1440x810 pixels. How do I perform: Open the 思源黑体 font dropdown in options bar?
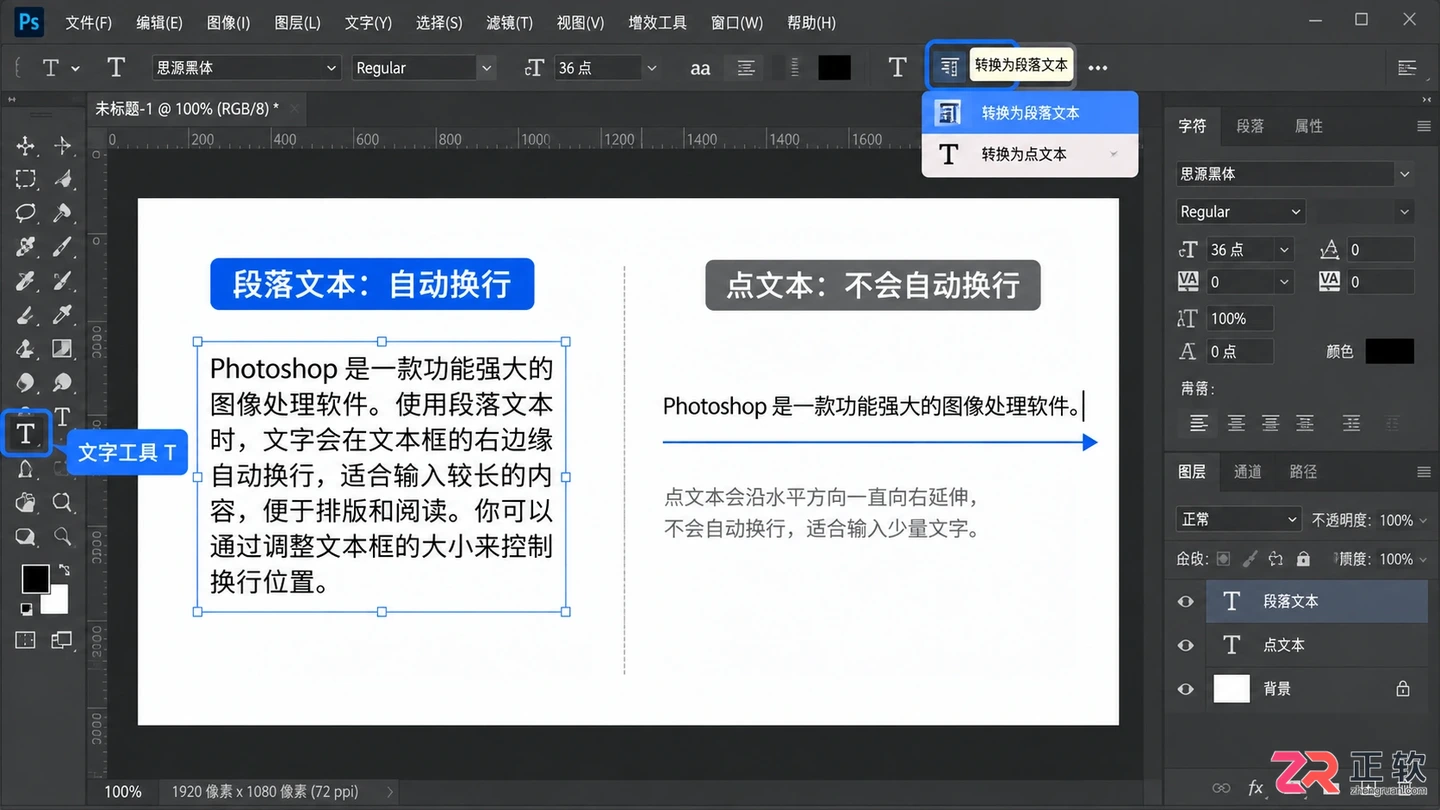(x=247, y=68)
